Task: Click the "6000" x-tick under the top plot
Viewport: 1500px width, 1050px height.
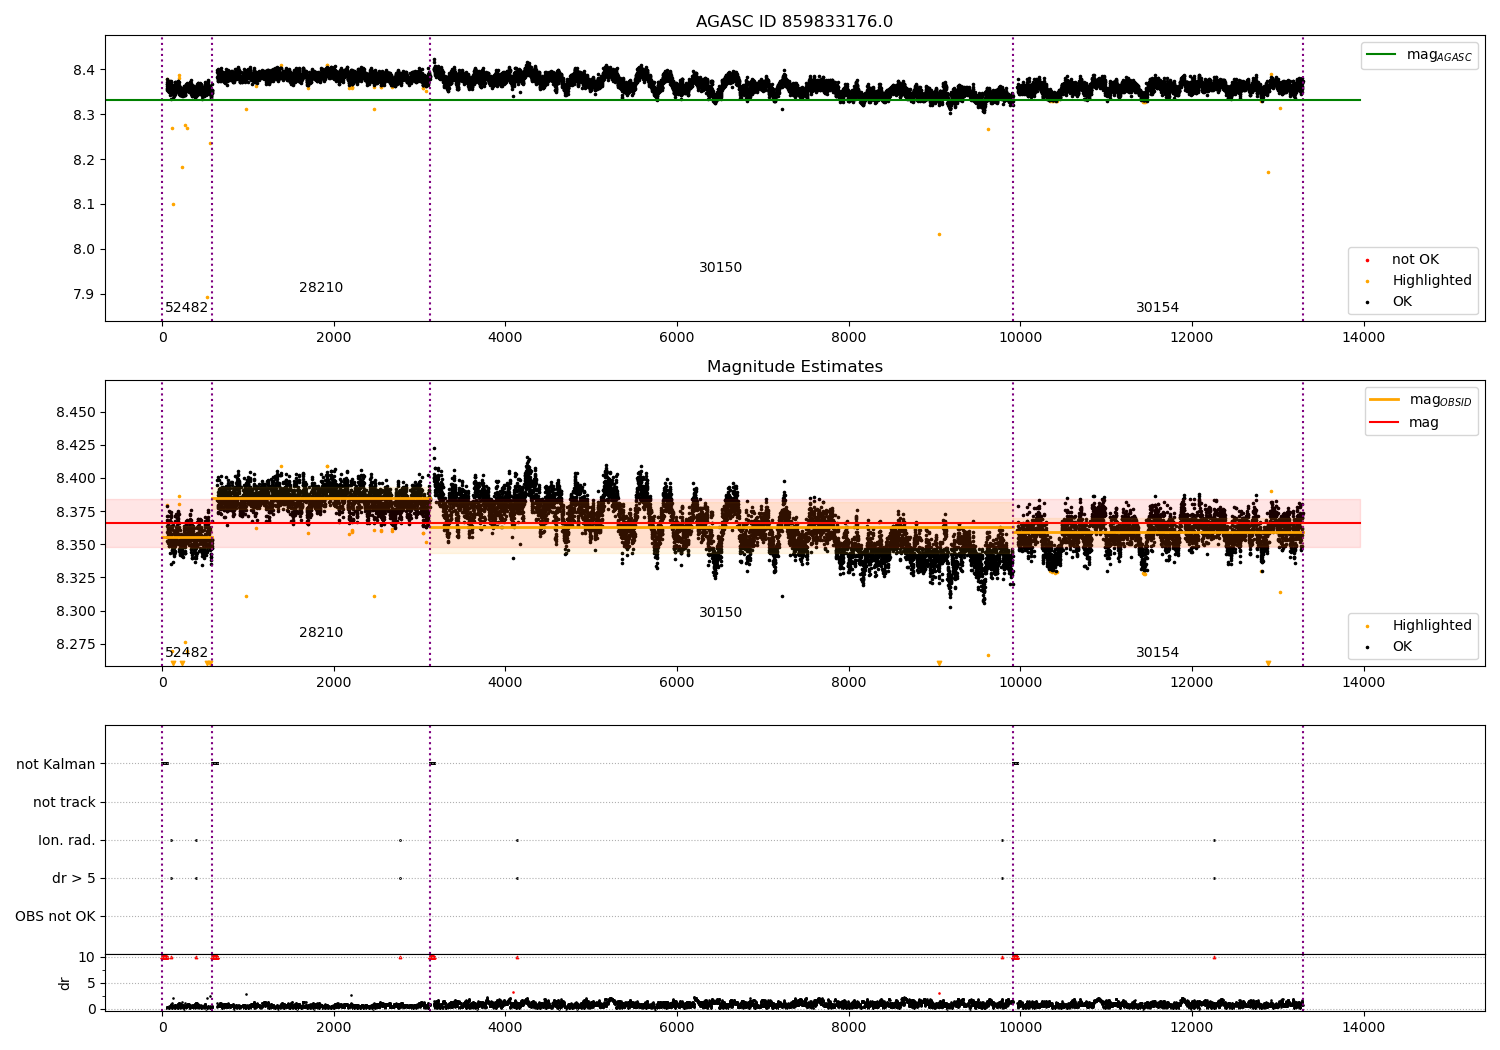Action: point(677,338)
